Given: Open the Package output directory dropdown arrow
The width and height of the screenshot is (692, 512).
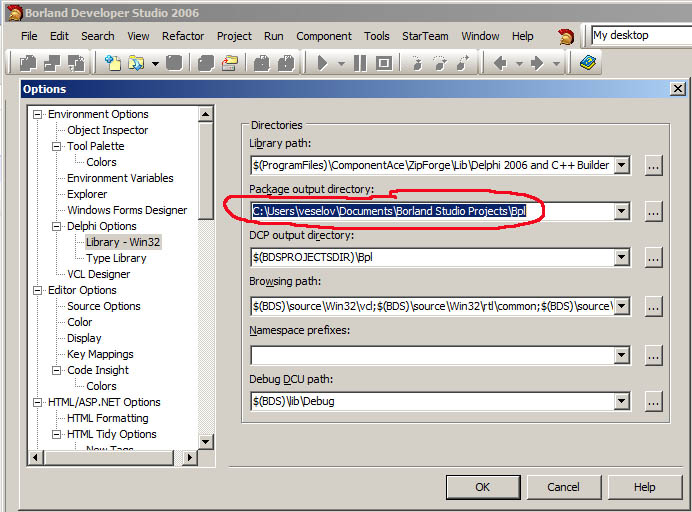Looking at the screenshot, I should (621, 211).
